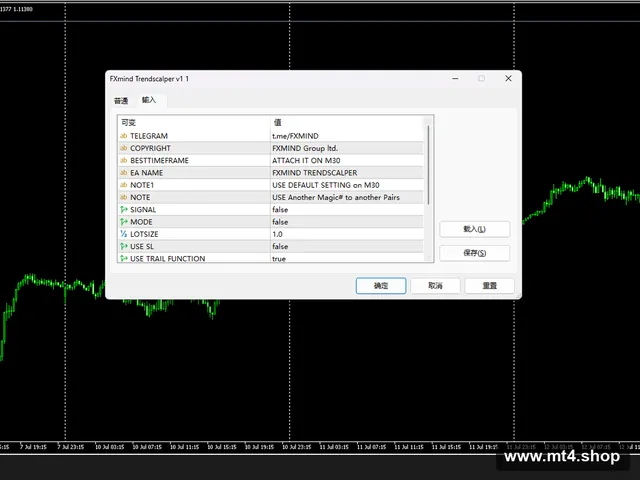Image resolution: width=640 pixels, height=480 pixels.
Task: Click the string icon beside NOTE1
Action: click(123, 185)
